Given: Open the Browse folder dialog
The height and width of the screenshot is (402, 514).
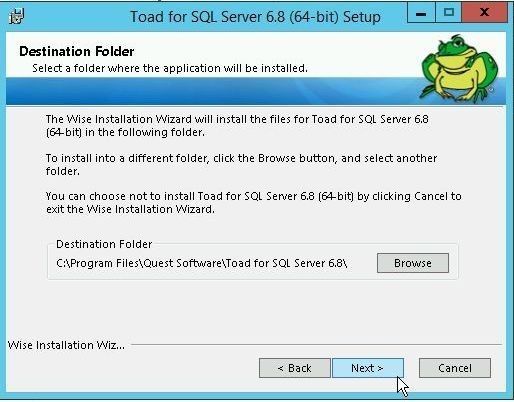Looking at the screenshot, I should [x=413, y=263].
